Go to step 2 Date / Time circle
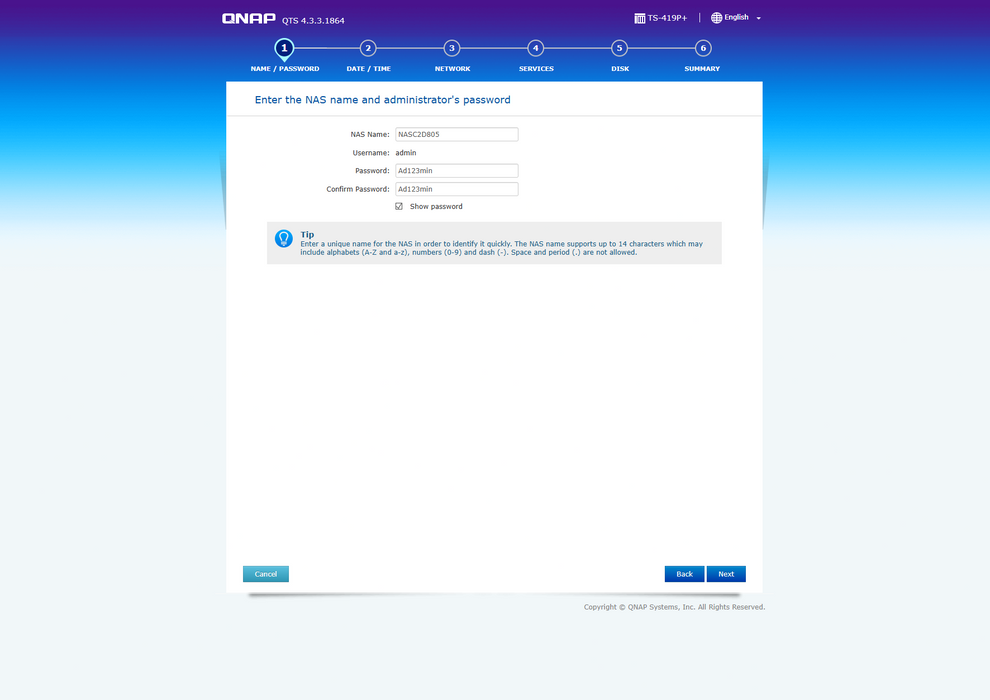The image size is (990, 700). point(368,48)
